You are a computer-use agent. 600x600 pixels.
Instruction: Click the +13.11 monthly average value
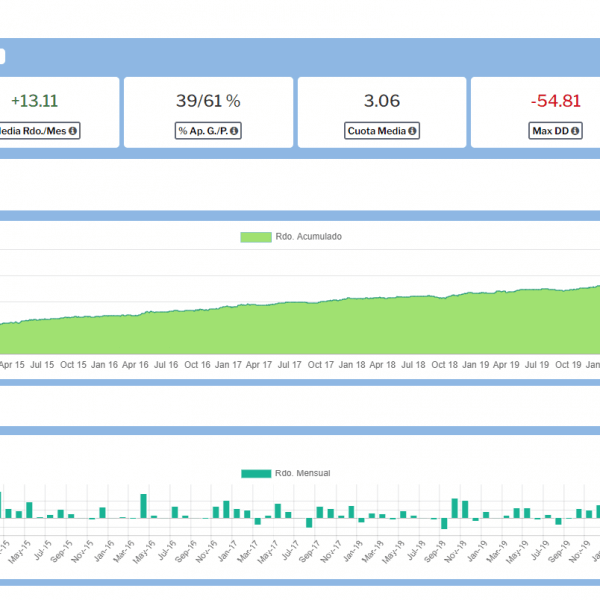click(x=34, y=101)
